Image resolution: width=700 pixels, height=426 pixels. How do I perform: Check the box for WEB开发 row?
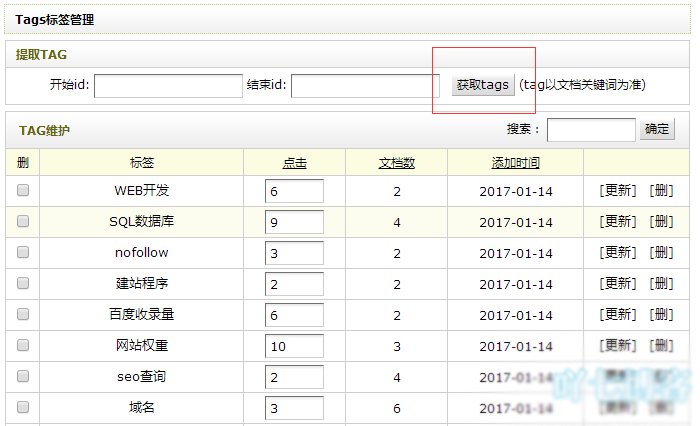[23, 190]
